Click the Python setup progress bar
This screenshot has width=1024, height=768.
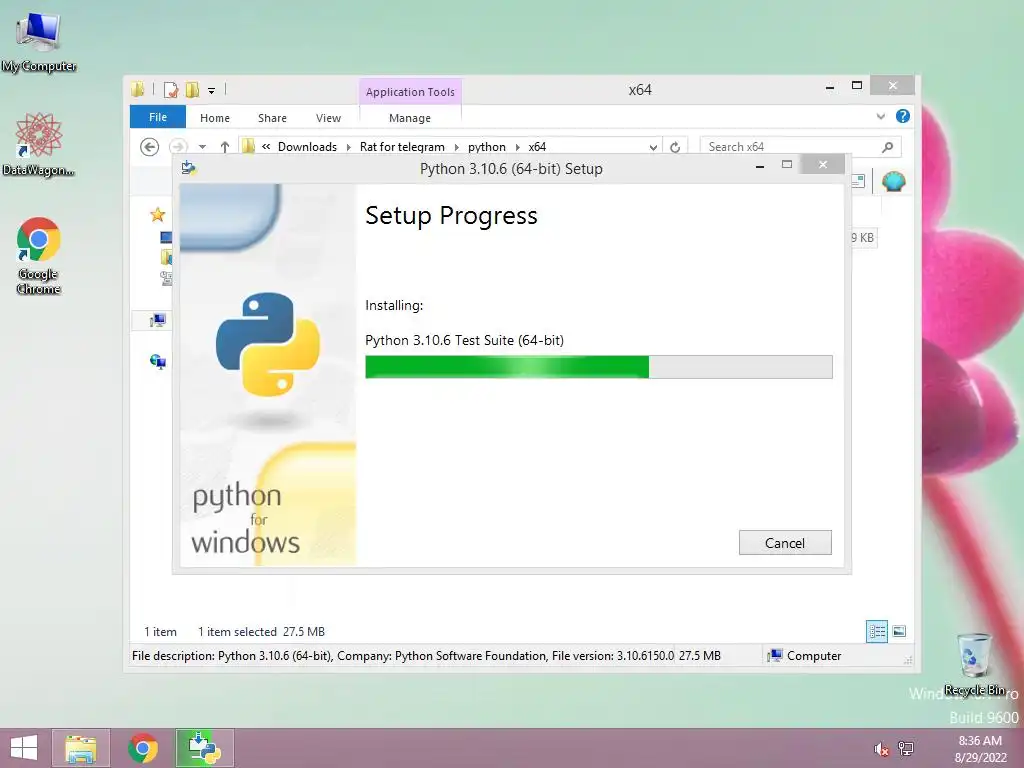click(x=598, y=367)
